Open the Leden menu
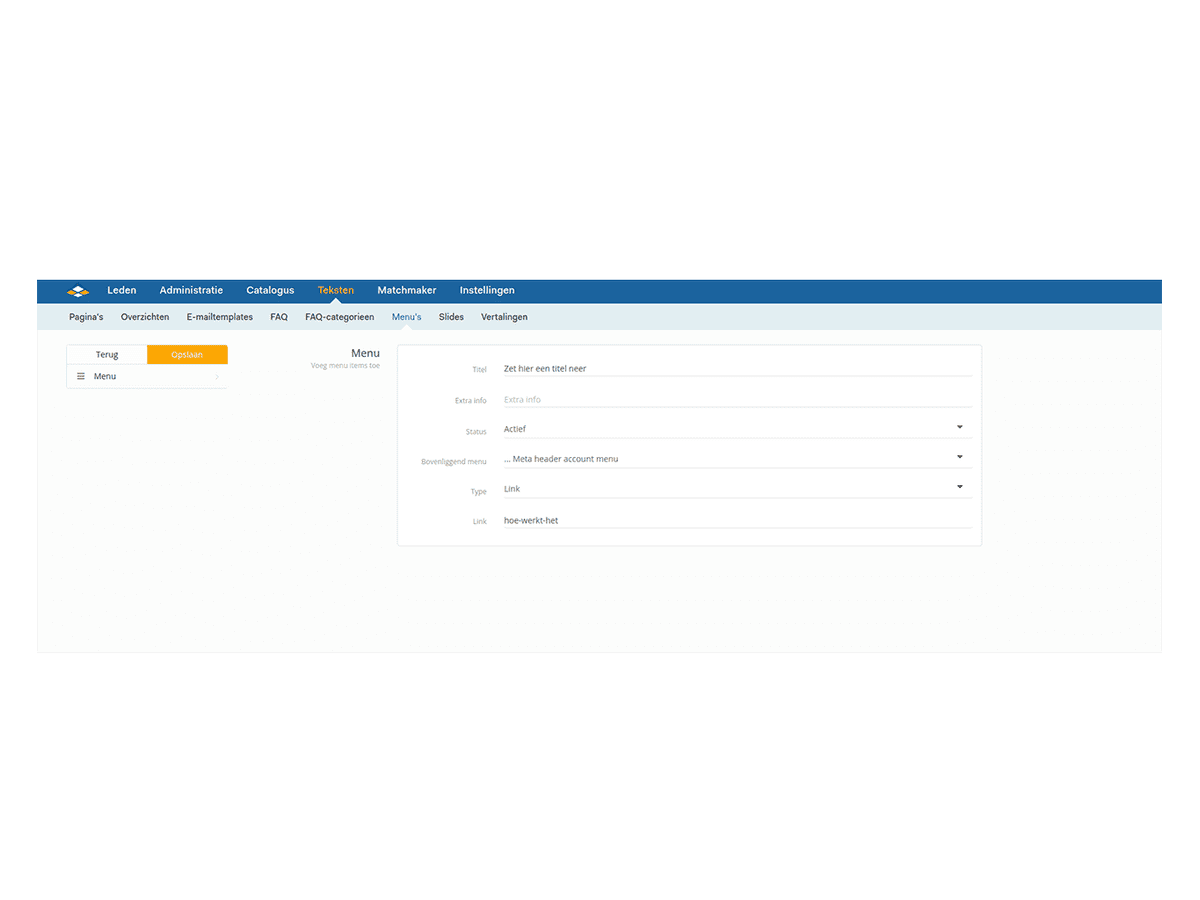 click(x=122, y=291)
